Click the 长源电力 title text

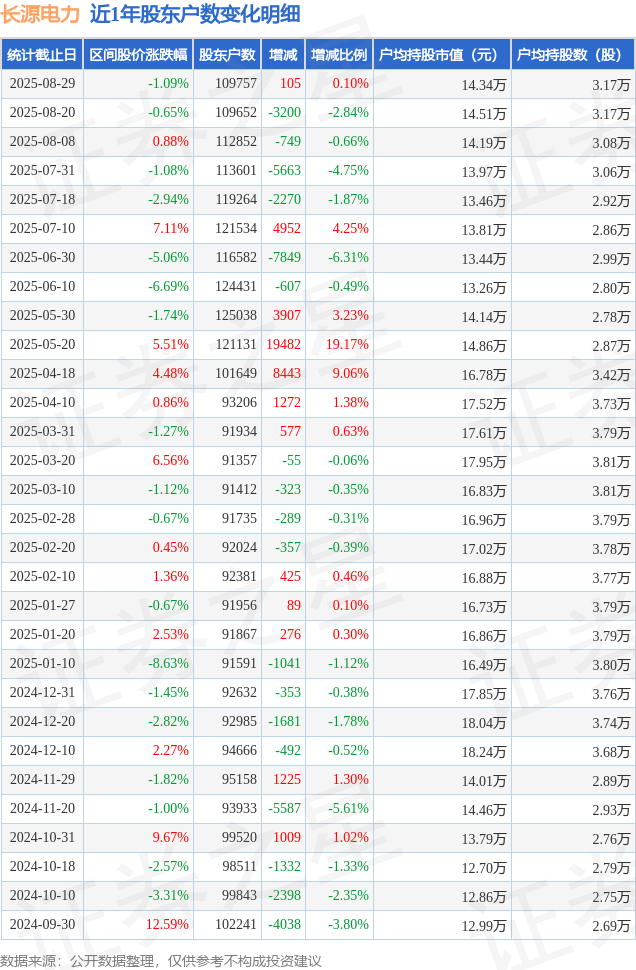(x=40, y=14)
